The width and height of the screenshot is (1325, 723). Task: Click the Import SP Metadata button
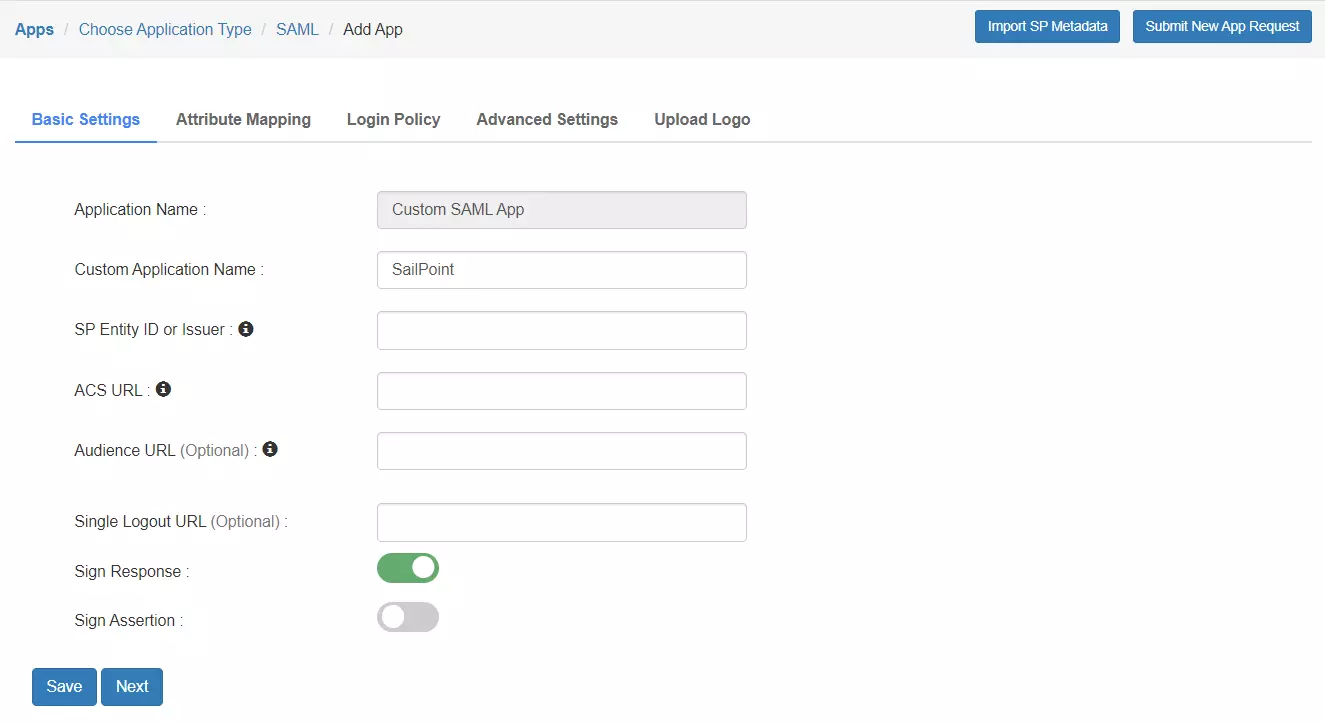pyautogui.click(x=1047, y=26)
